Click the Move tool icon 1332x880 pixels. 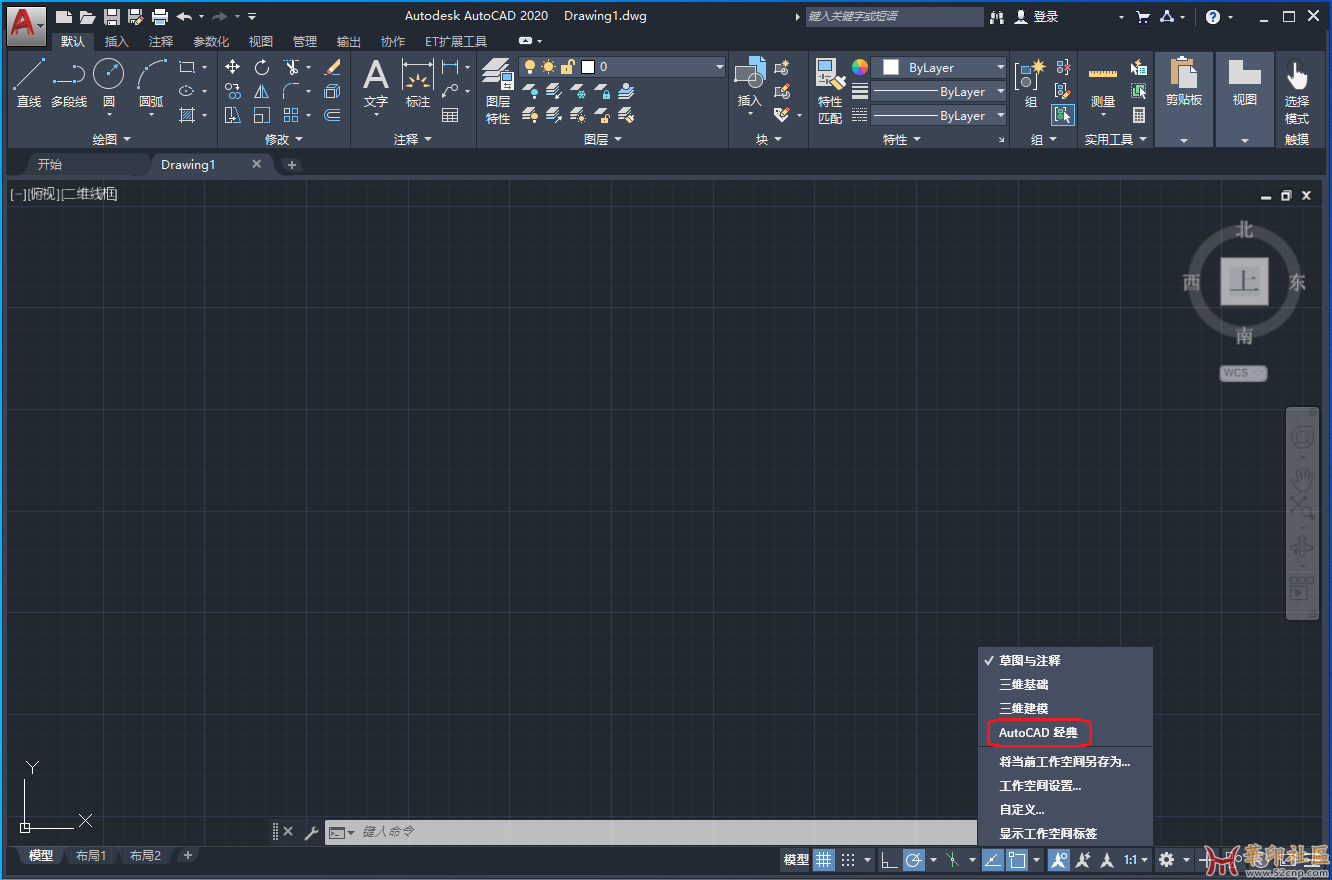232,67
